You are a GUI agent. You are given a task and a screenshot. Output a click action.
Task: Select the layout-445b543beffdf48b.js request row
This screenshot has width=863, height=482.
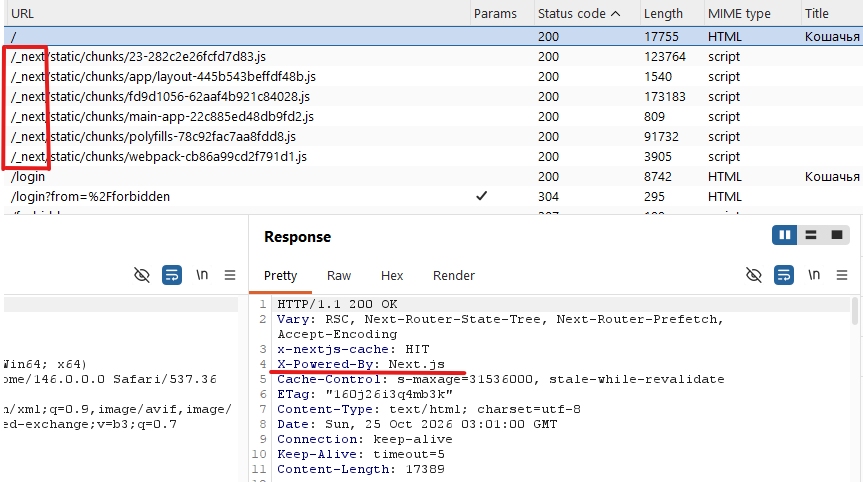[x=433, y=76]
